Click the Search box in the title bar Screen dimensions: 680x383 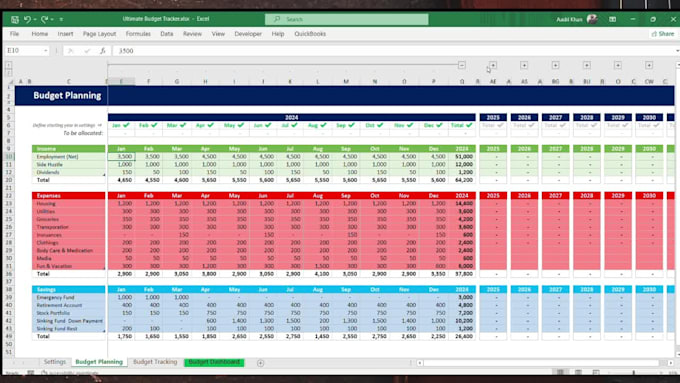tap(347, 19)
